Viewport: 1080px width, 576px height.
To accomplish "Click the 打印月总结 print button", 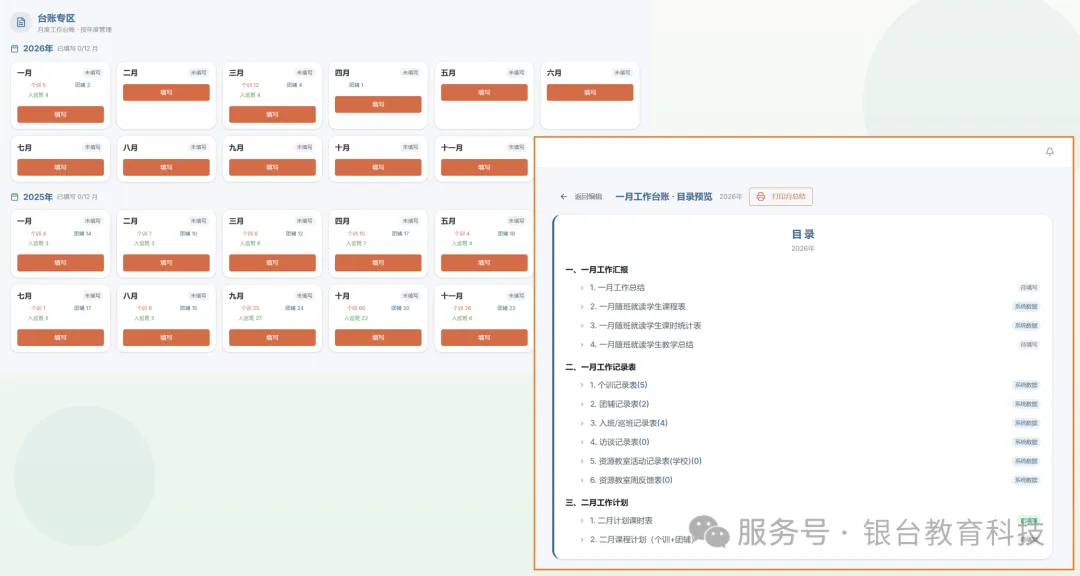I will (781, 196).
